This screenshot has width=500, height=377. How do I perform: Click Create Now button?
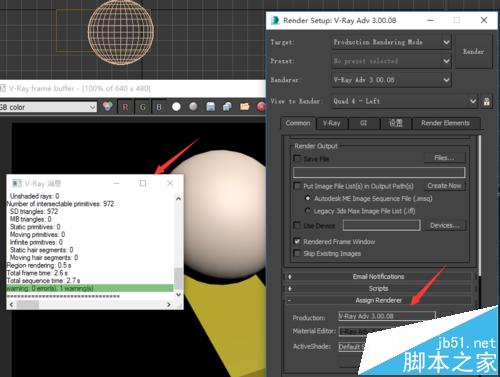(444, 186)
